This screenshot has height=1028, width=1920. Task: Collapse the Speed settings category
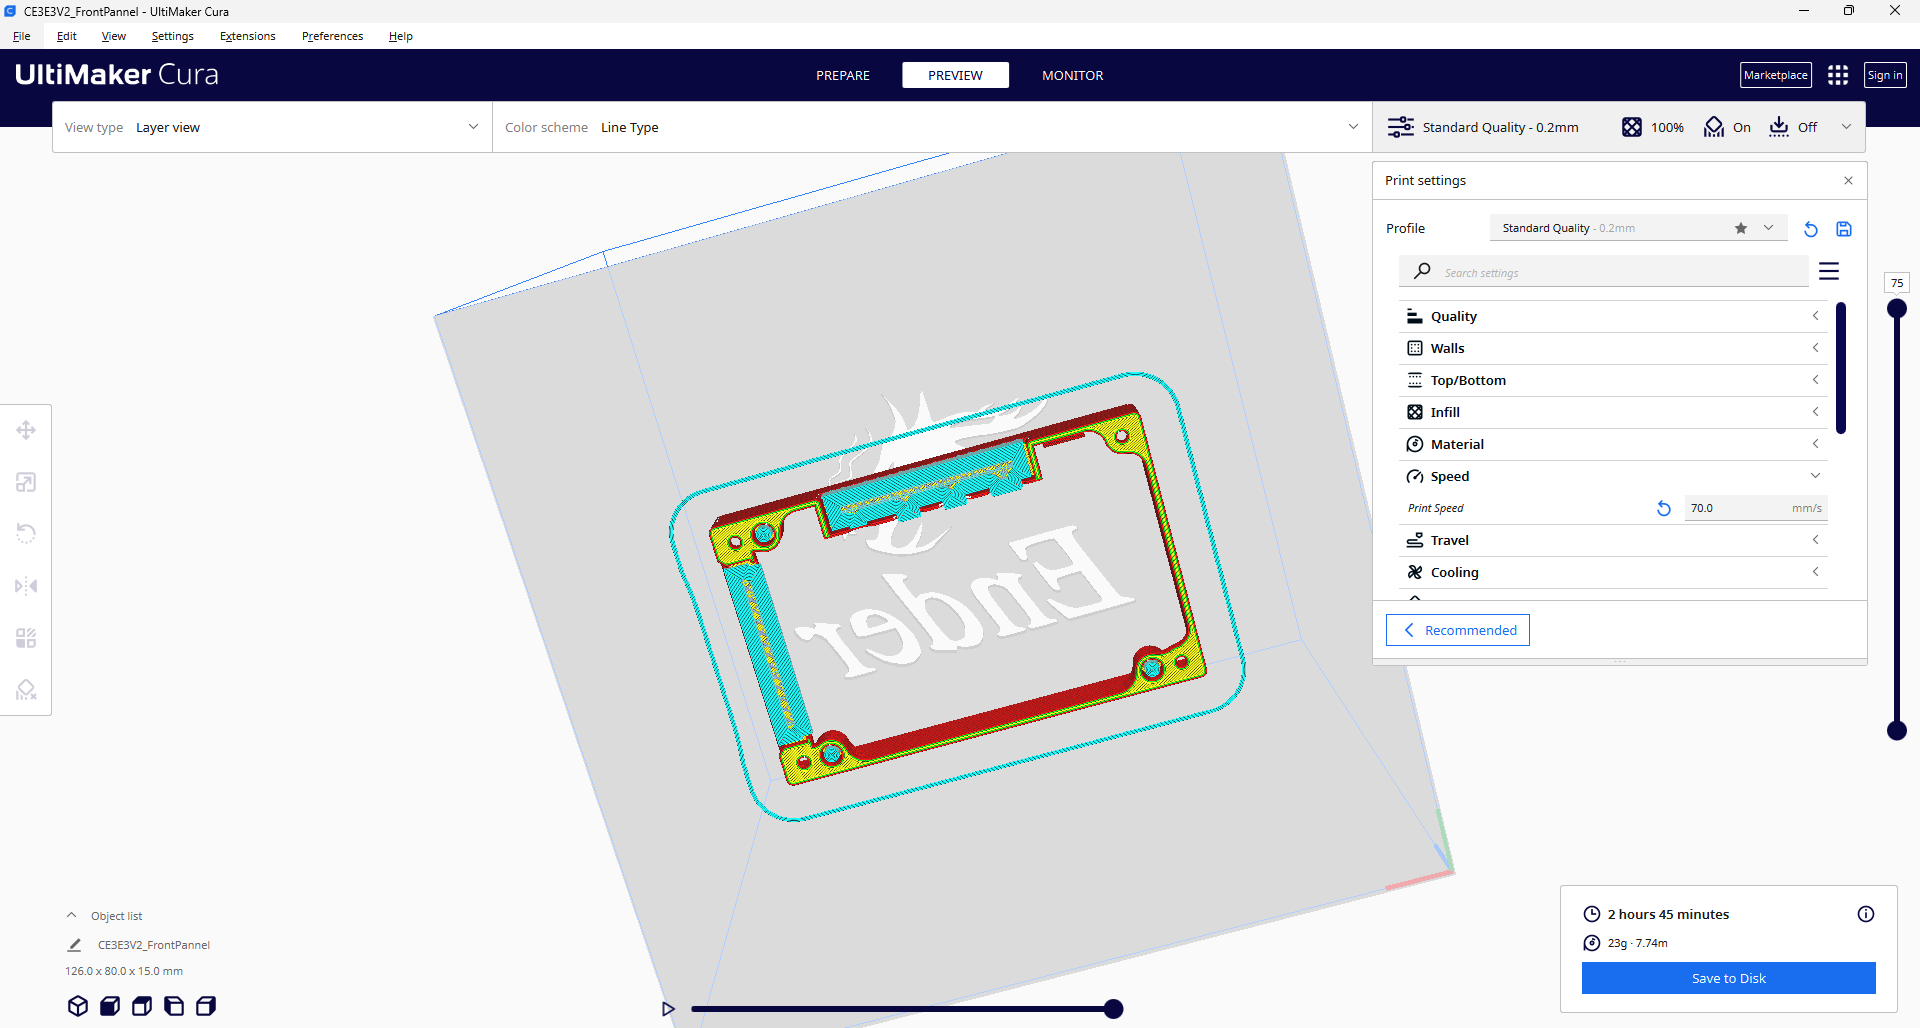coord(1613,476)
